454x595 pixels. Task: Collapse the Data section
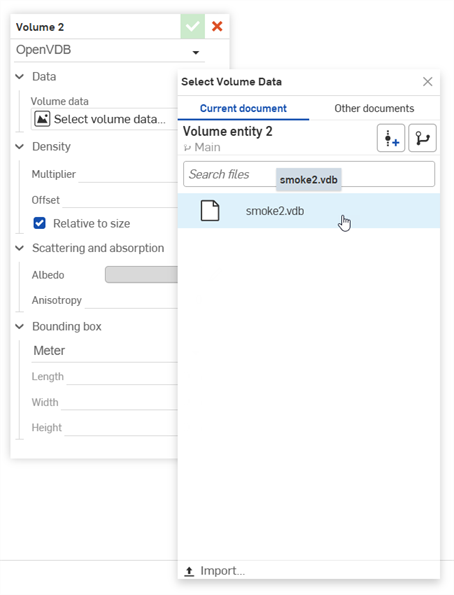(19, 77)
